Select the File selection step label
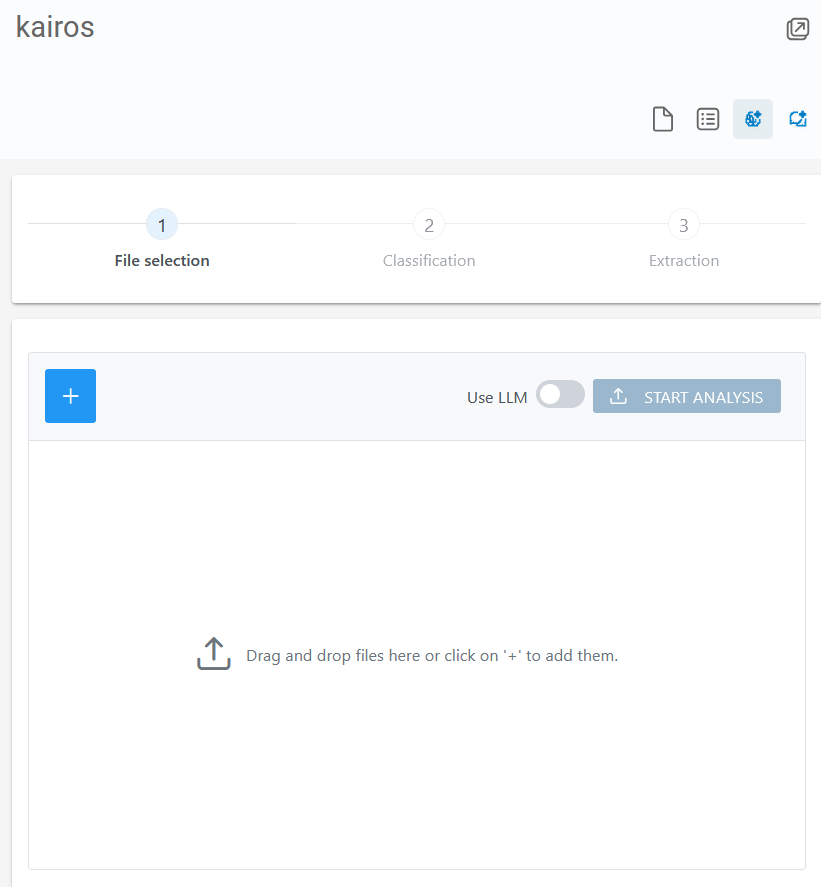 [x=162, y=261]
